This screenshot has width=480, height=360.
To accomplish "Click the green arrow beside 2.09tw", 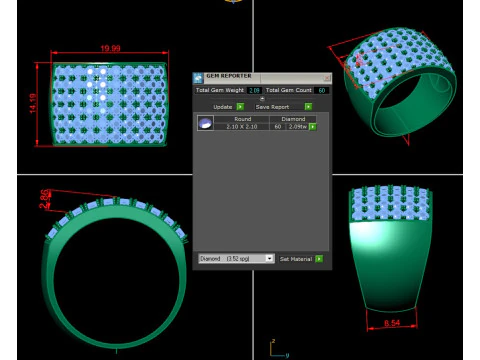I will tap(313, 127).
